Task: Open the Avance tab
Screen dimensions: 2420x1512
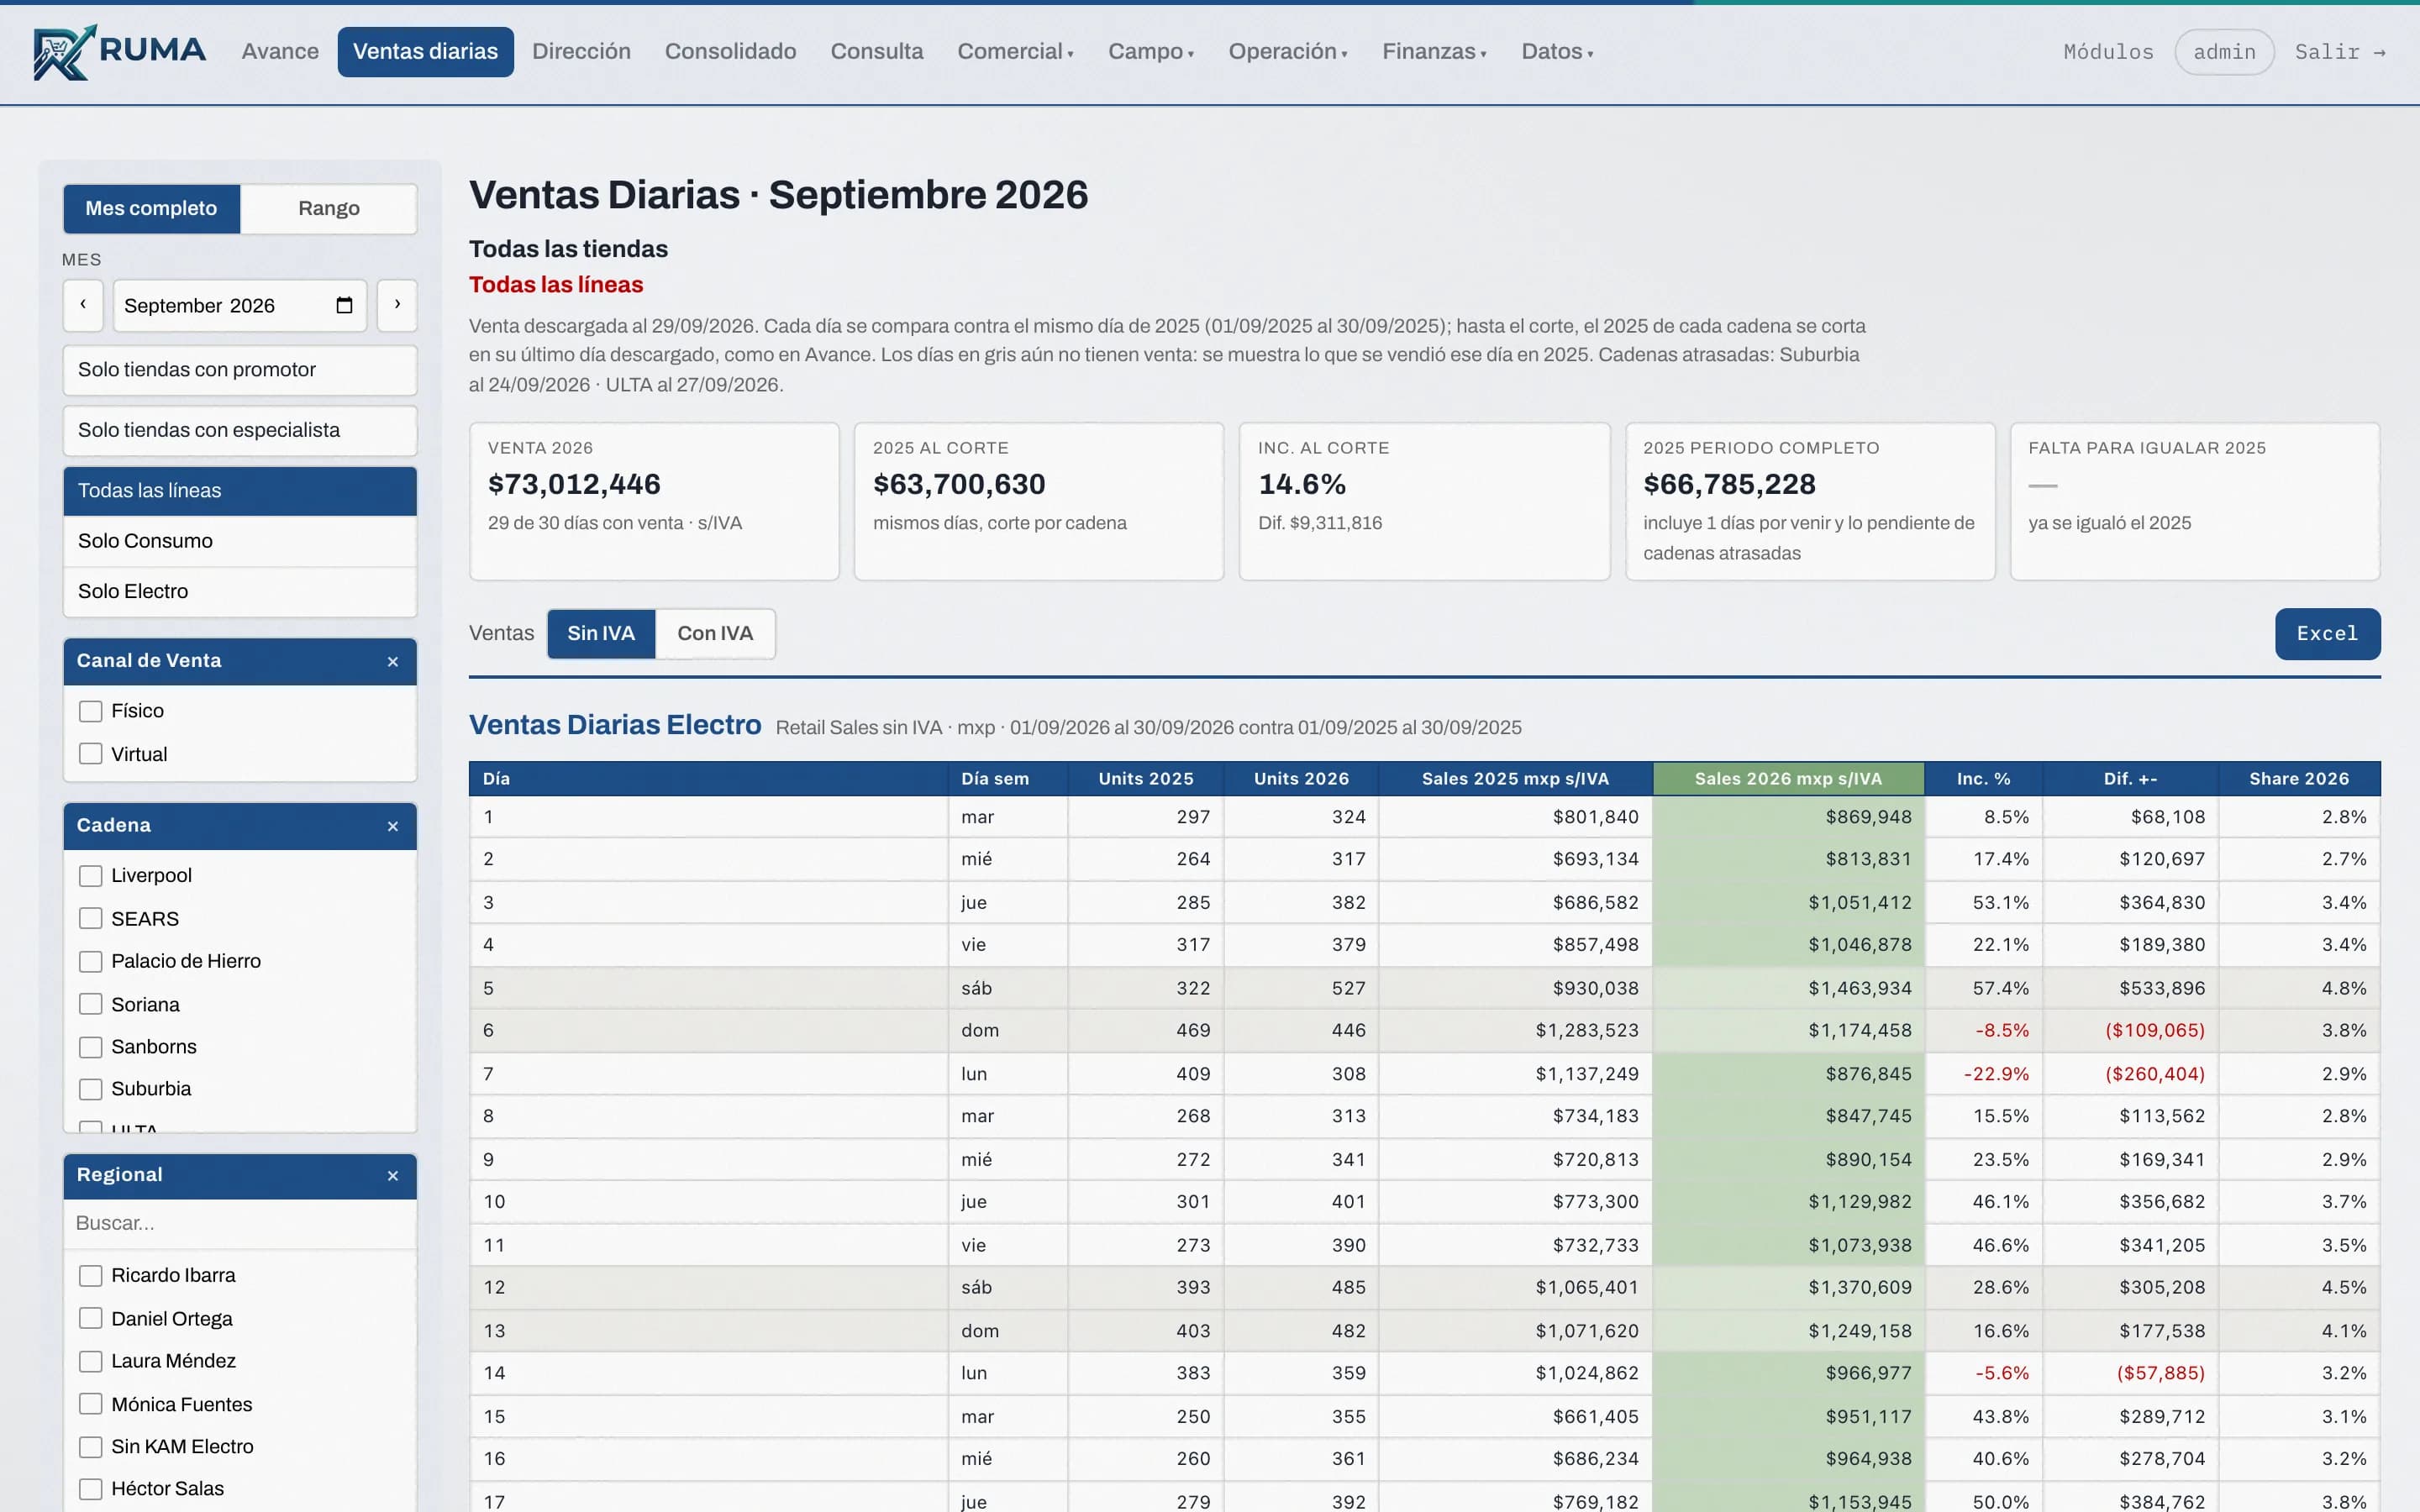Action: 280,51
